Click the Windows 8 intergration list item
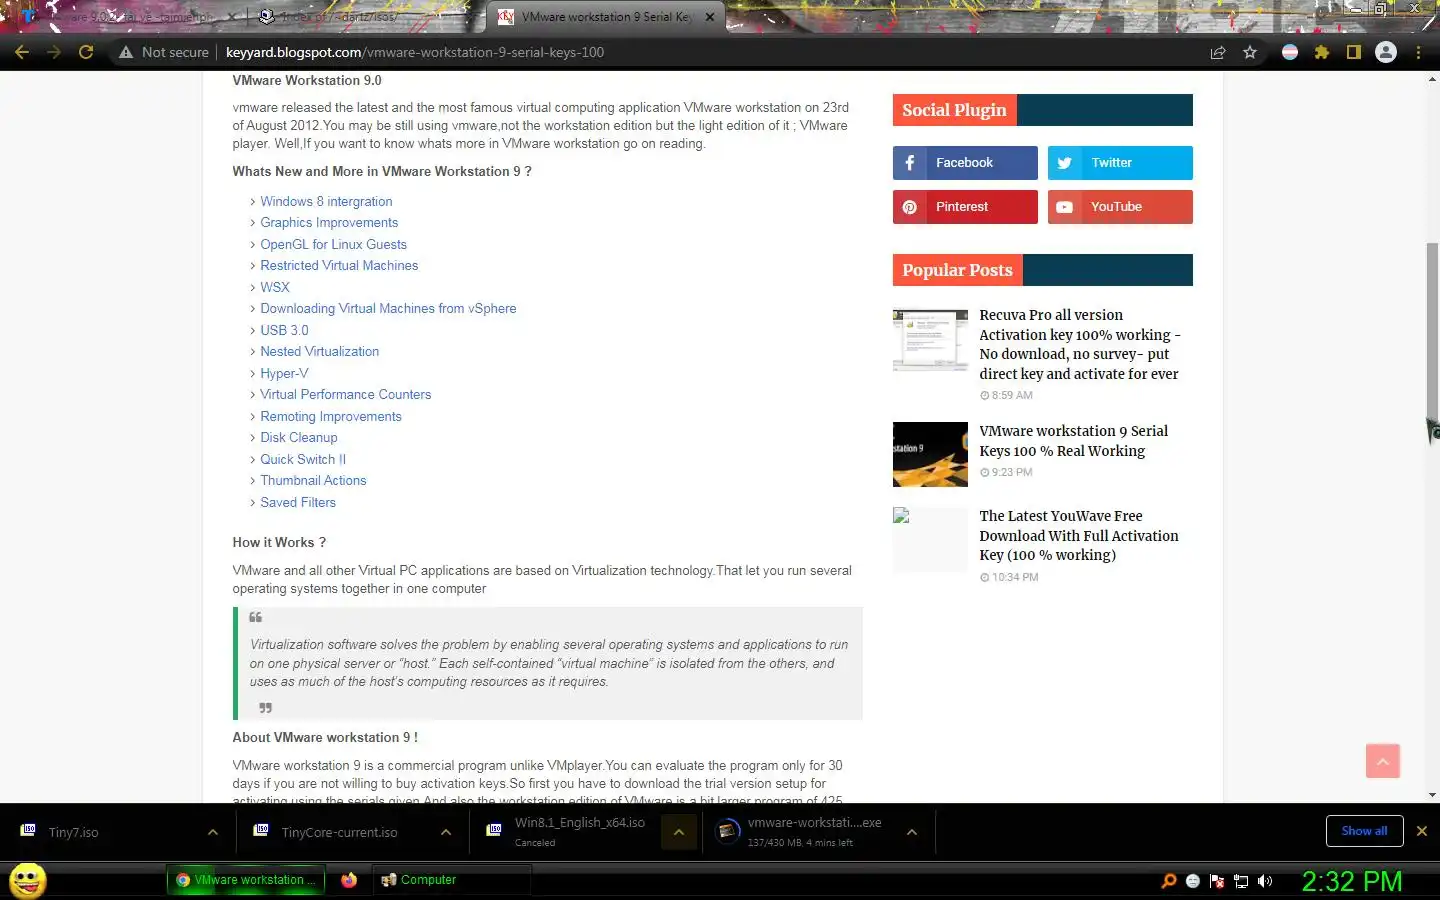Image resolution: width=1440 pixels, height=900 pixels. click(x=326, y=201)
